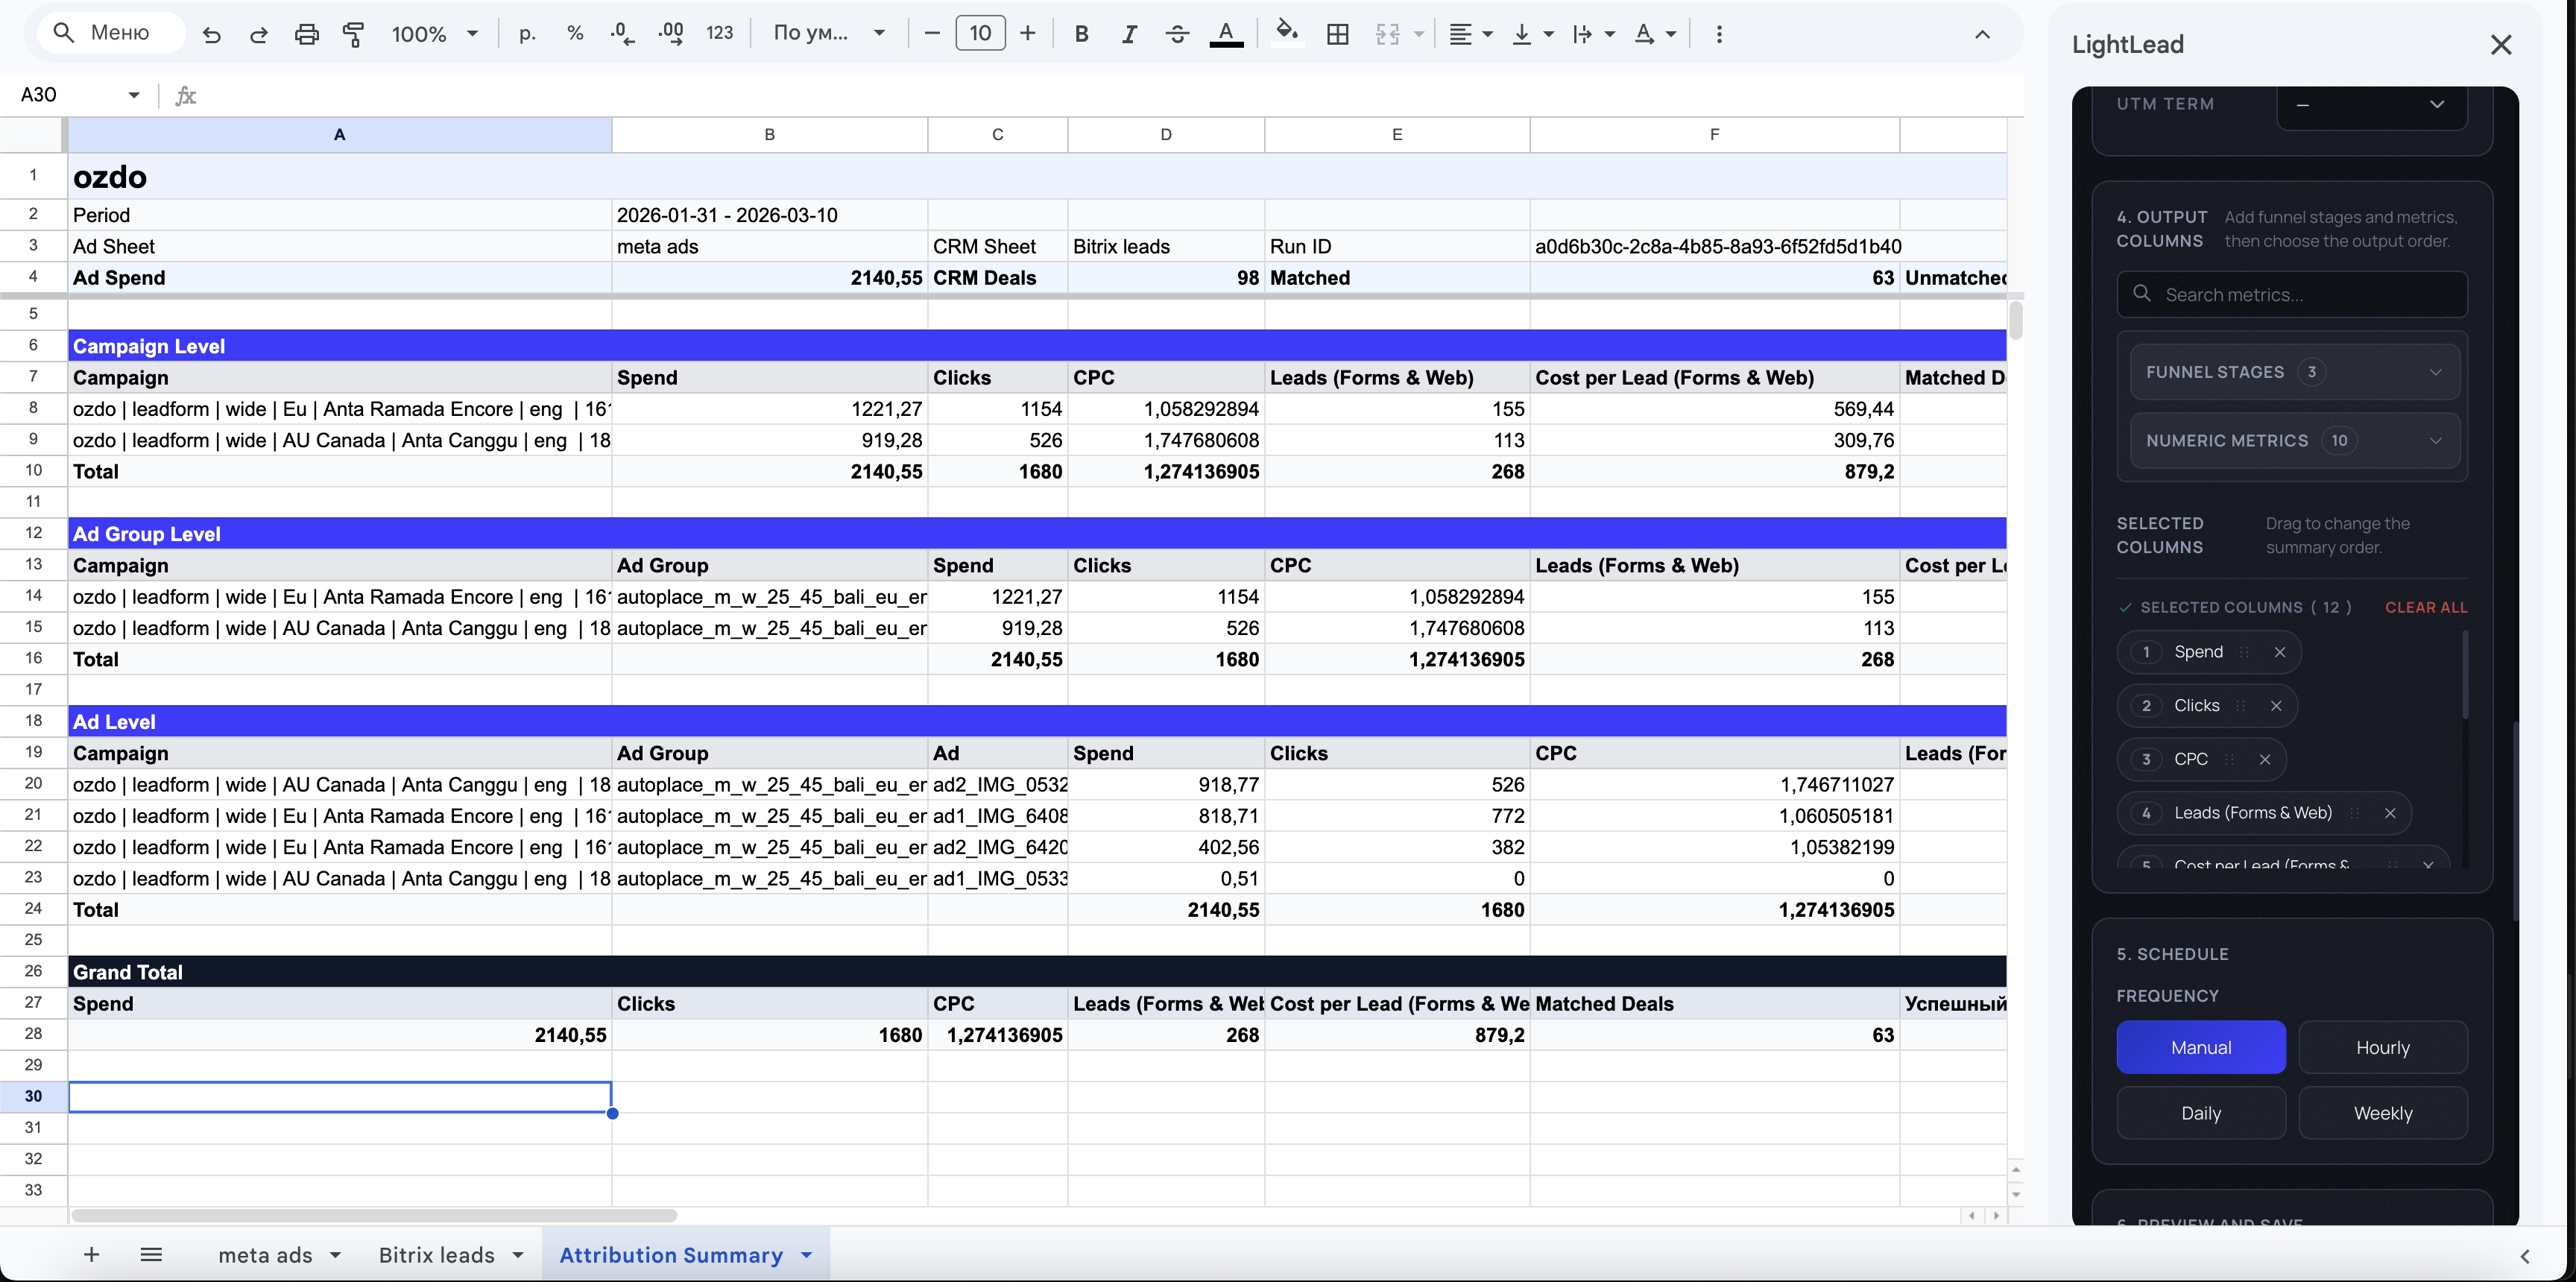Open the more options three-dot menu
The image size is (2576, 1282).
(x=1718, y=34)
